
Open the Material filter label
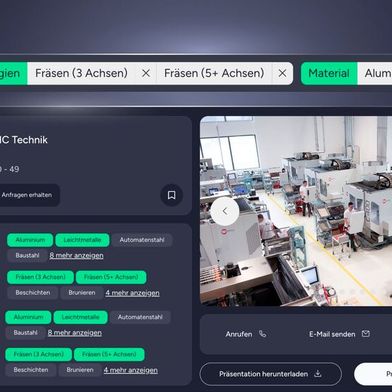[329, 73]
